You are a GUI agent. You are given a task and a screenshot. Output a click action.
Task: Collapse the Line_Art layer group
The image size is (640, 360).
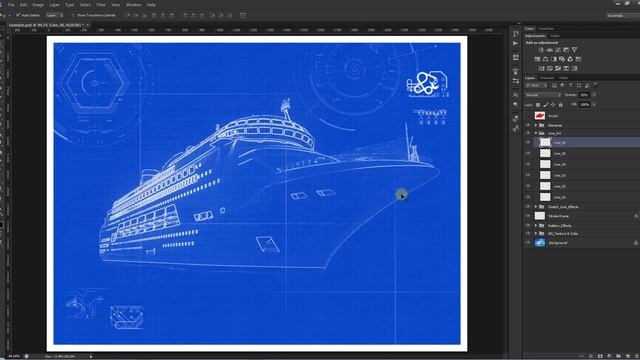(x=536, y=133)
